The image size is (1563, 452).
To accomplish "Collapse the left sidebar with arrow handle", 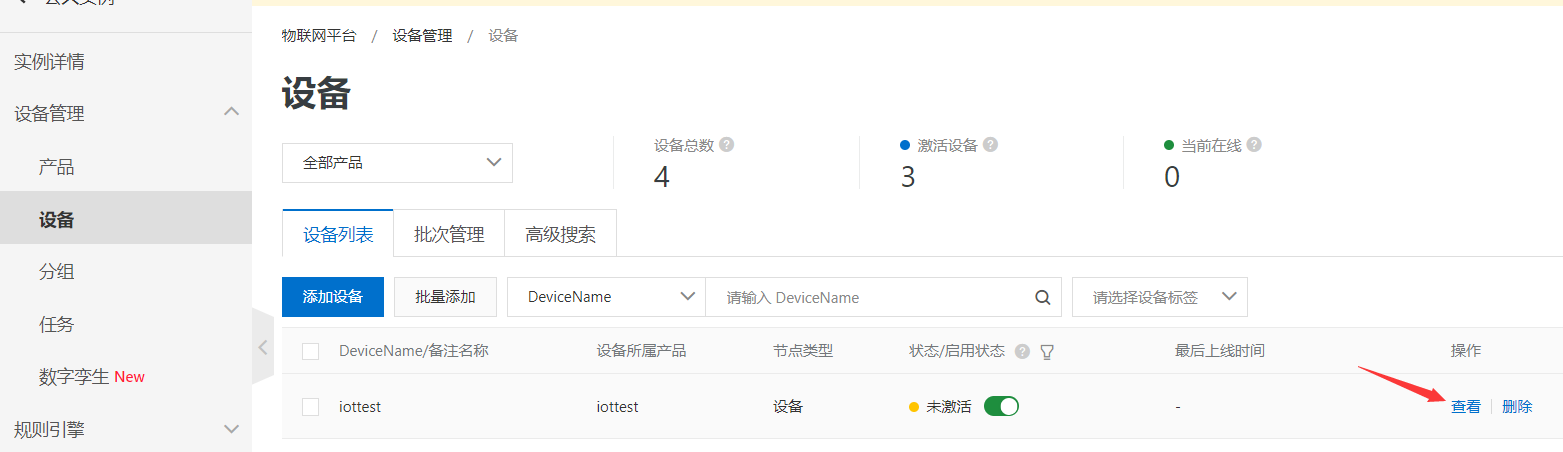I will tap(263, 347).
